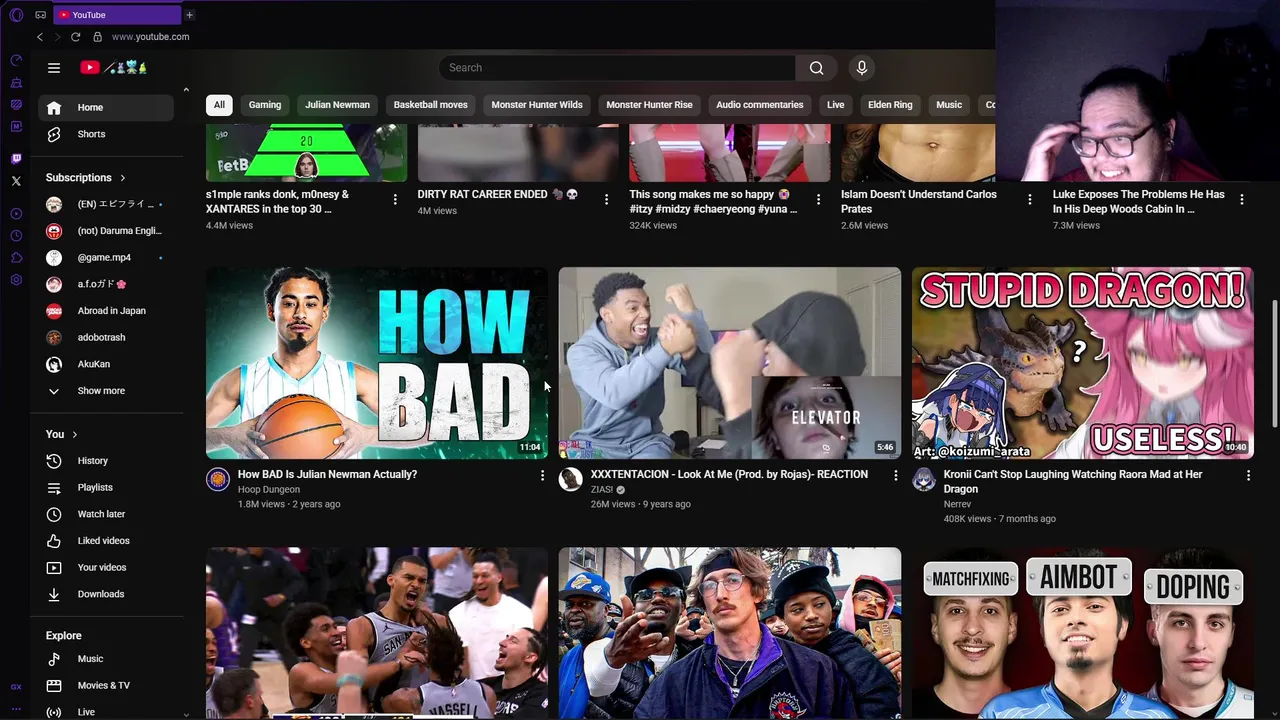1280x720 pixels.
Task: Click the browser address bar URL
Action: pos(150,37)
